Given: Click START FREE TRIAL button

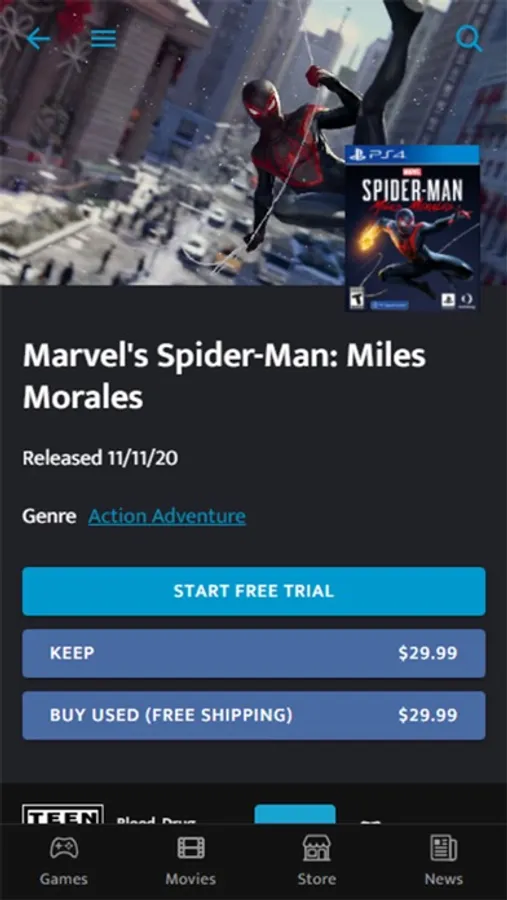Looking at the screenshot, I should pyautogui.click(x=254, y=591).
